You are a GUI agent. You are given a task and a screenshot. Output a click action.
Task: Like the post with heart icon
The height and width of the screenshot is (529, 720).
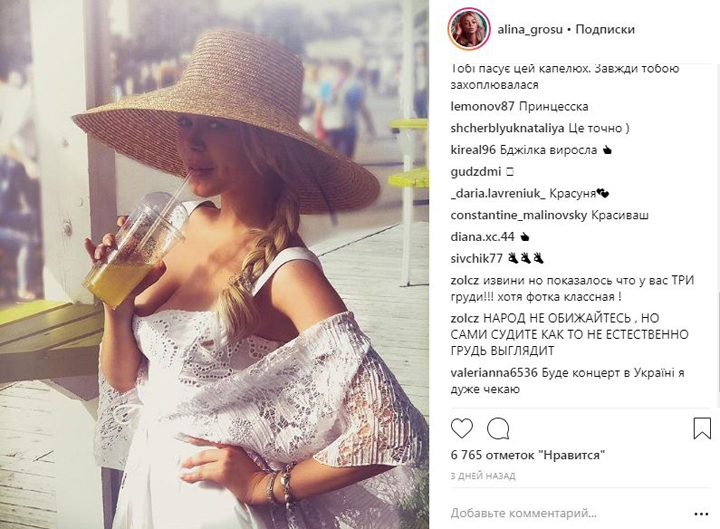462,428
